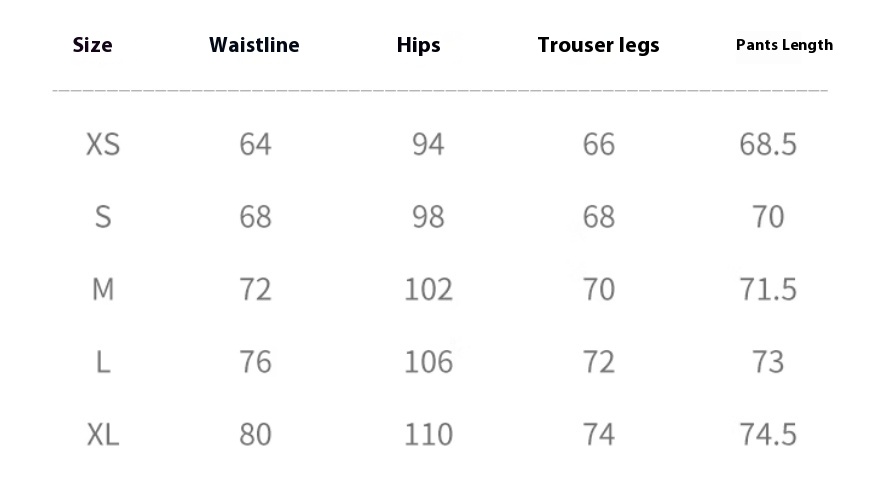Image resolution: width=893 pixels, height=481 pixels.
Task: Click the S size row label
Action: 103,217
